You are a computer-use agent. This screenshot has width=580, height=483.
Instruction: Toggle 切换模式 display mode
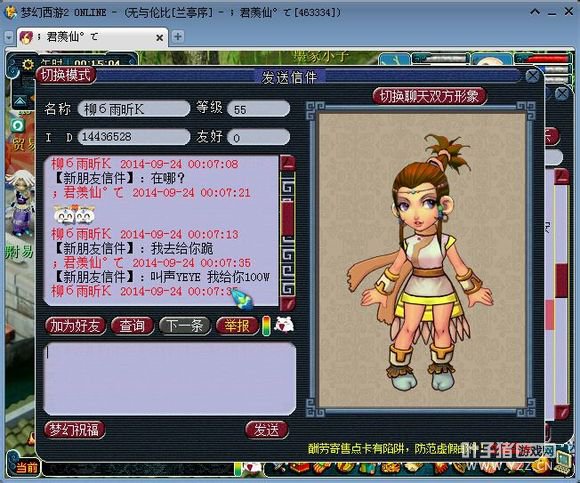(x=66, y=75)
